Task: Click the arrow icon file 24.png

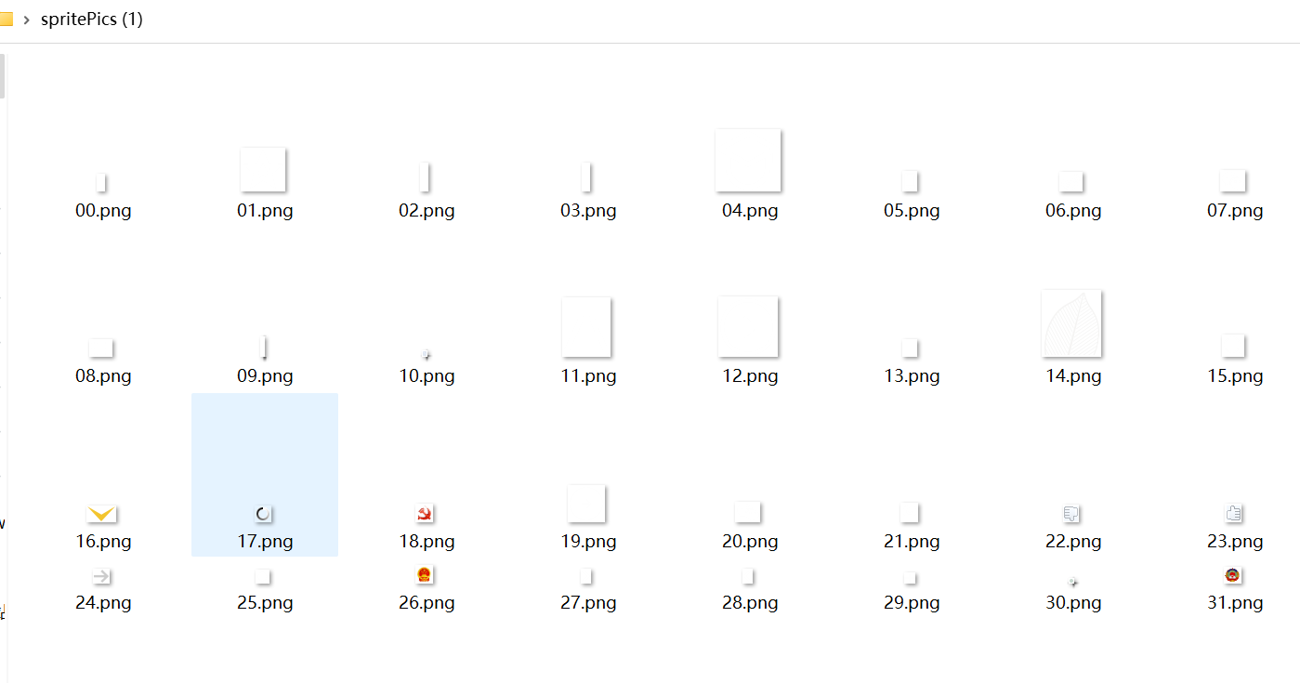Action: point(102,576)
